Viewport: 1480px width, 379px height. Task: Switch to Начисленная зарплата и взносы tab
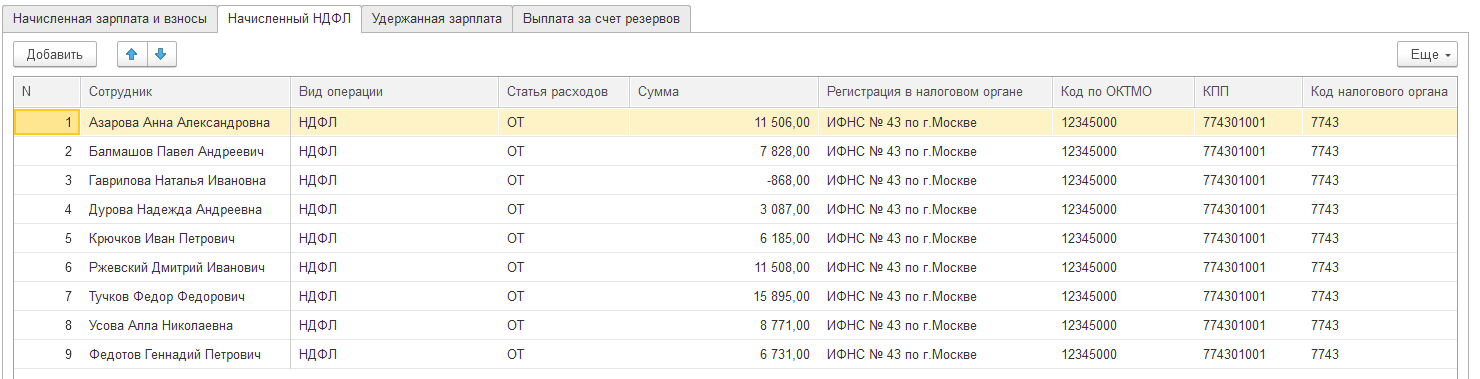coord(110,18)
